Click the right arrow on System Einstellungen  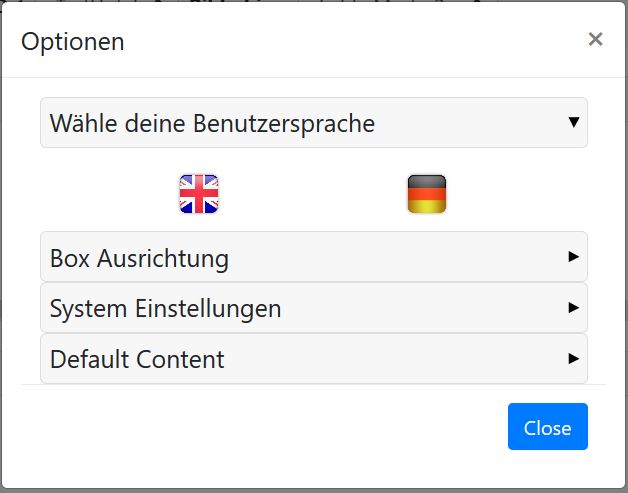[x=574, y=308]
